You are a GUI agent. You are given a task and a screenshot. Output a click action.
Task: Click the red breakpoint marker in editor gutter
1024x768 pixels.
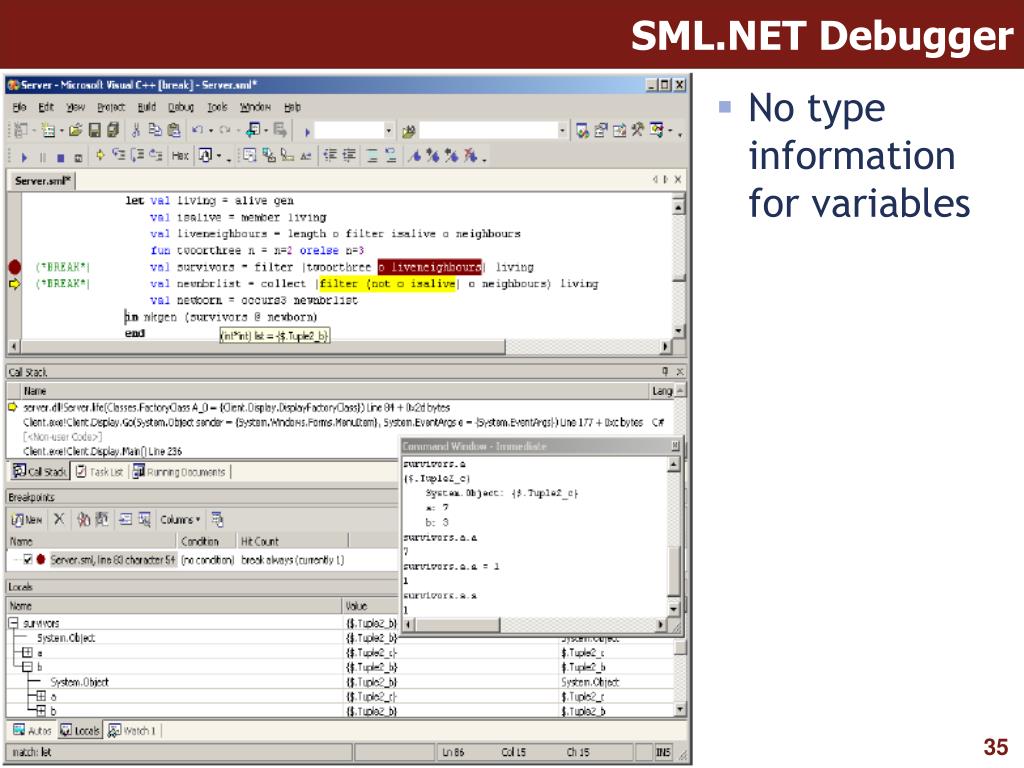pyautogui.click(x=14, y=267)
